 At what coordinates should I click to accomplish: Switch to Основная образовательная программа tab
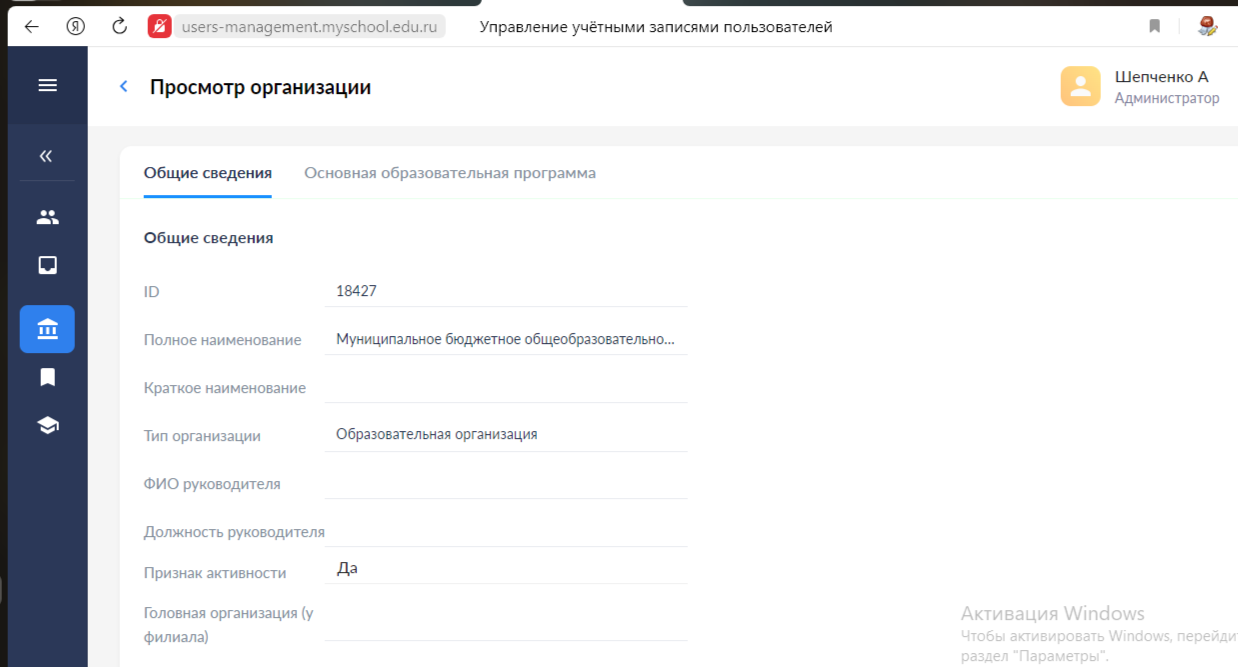[x=450, y=173]
